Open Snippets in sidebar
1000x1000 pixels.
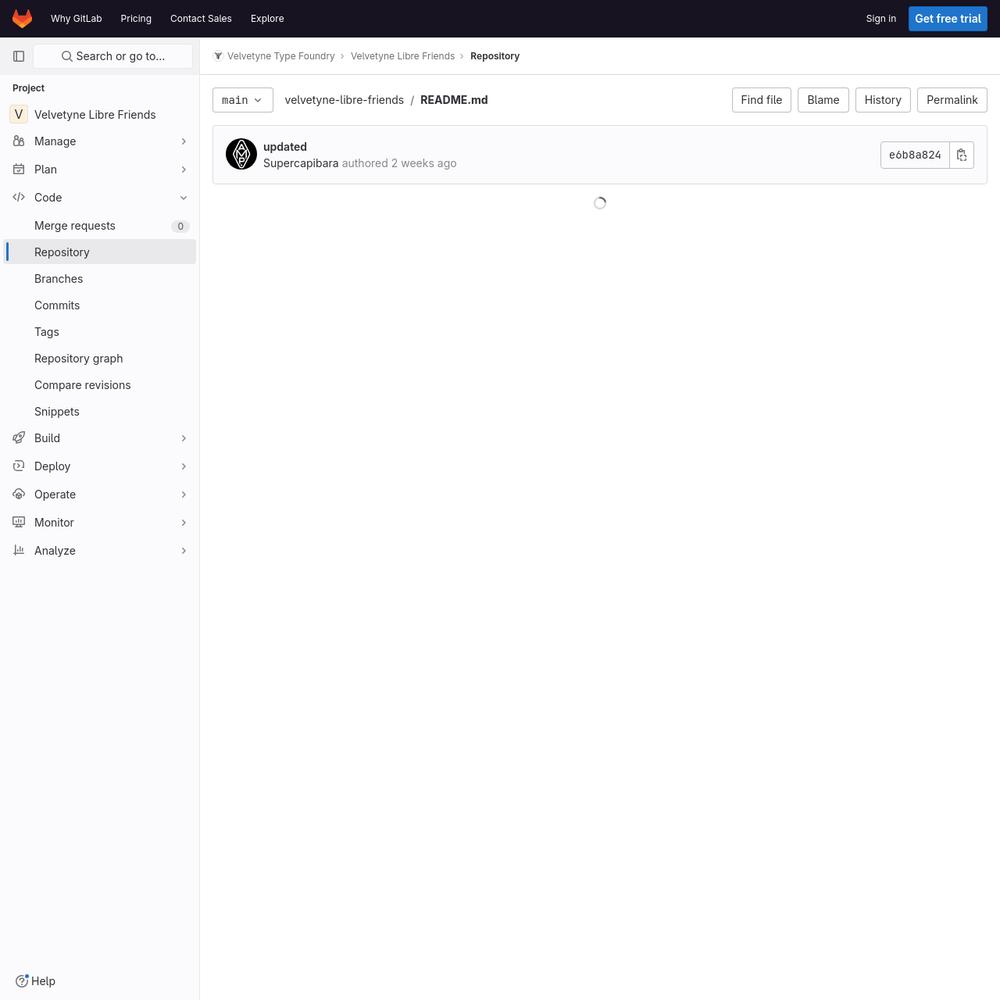pos(99,411)
